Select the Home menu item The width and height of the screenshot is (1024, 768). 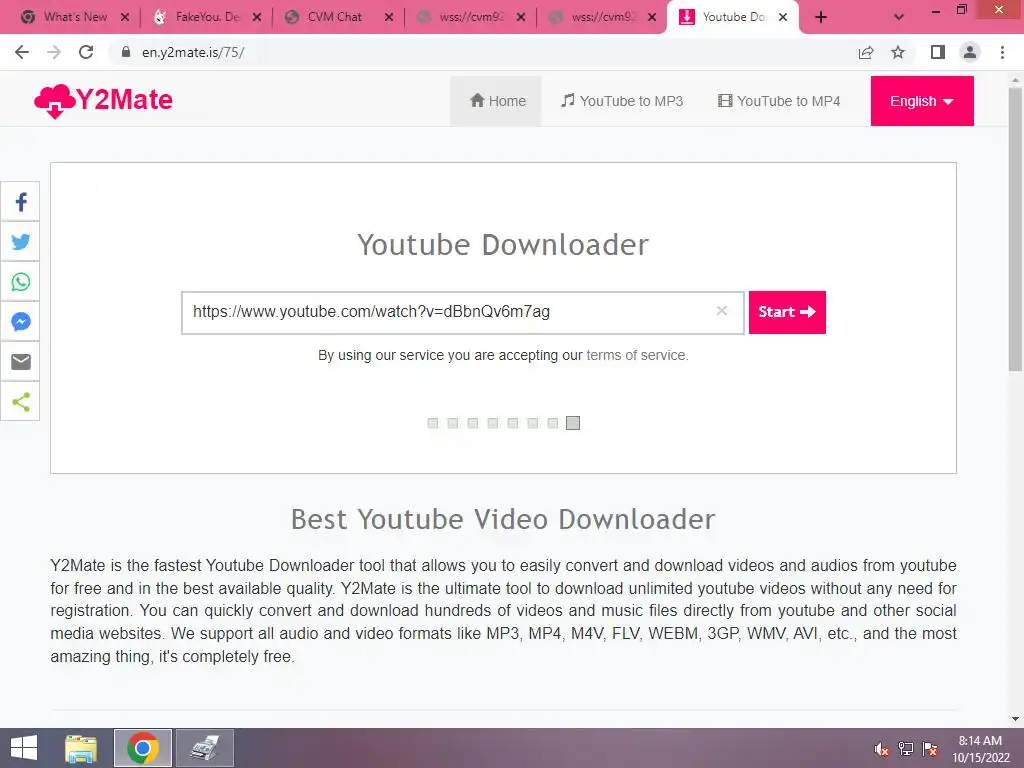pos(498,101)
